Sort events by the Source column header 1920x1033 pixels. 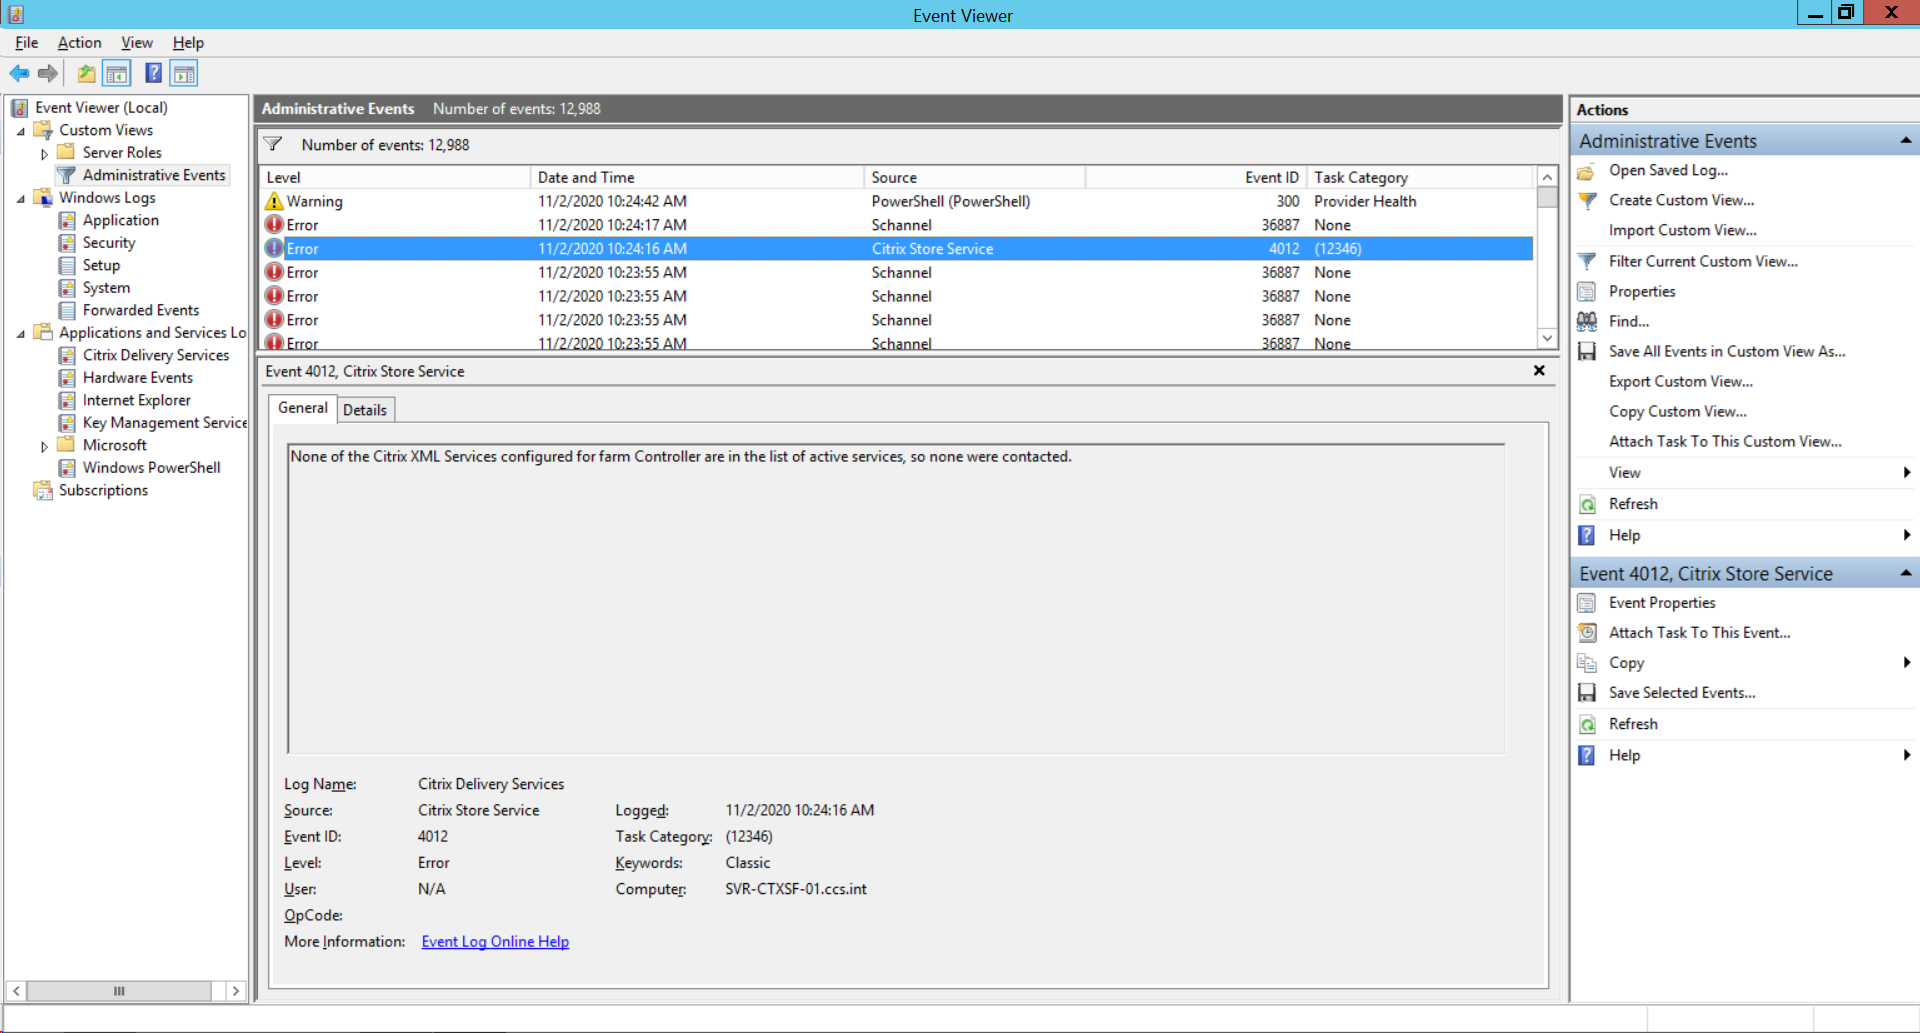pyautogui.click(x=975, y=177)
